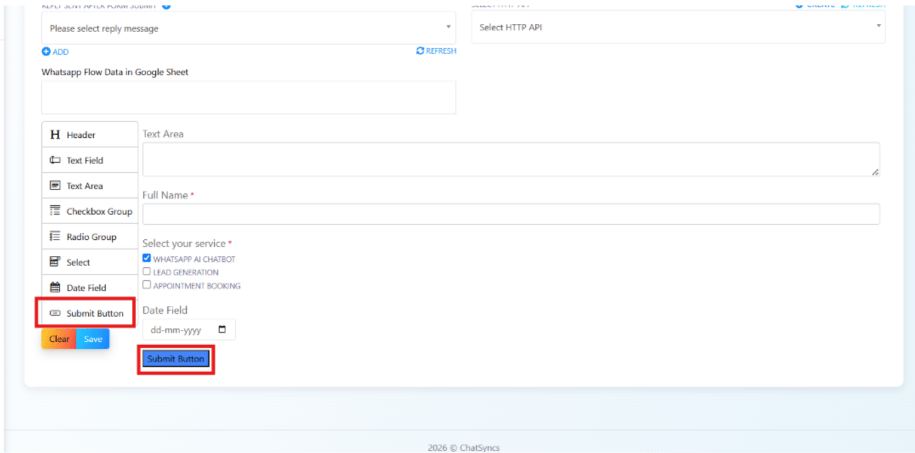This screenshot has width=915, height=453.
Task: Click the ADD link with plus icon
Action: pyautogui.click(x=55, y=52)
